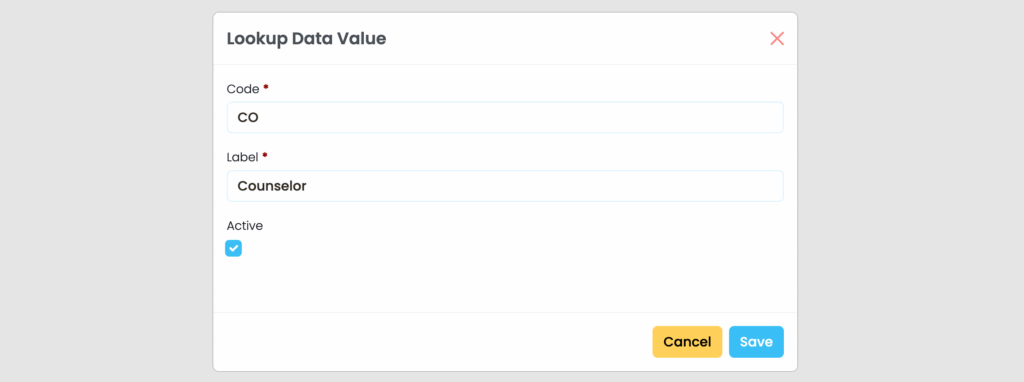Screen dimensions: 1024x382
Task: Cancel editing the lookup value
Action: (687, 342)
